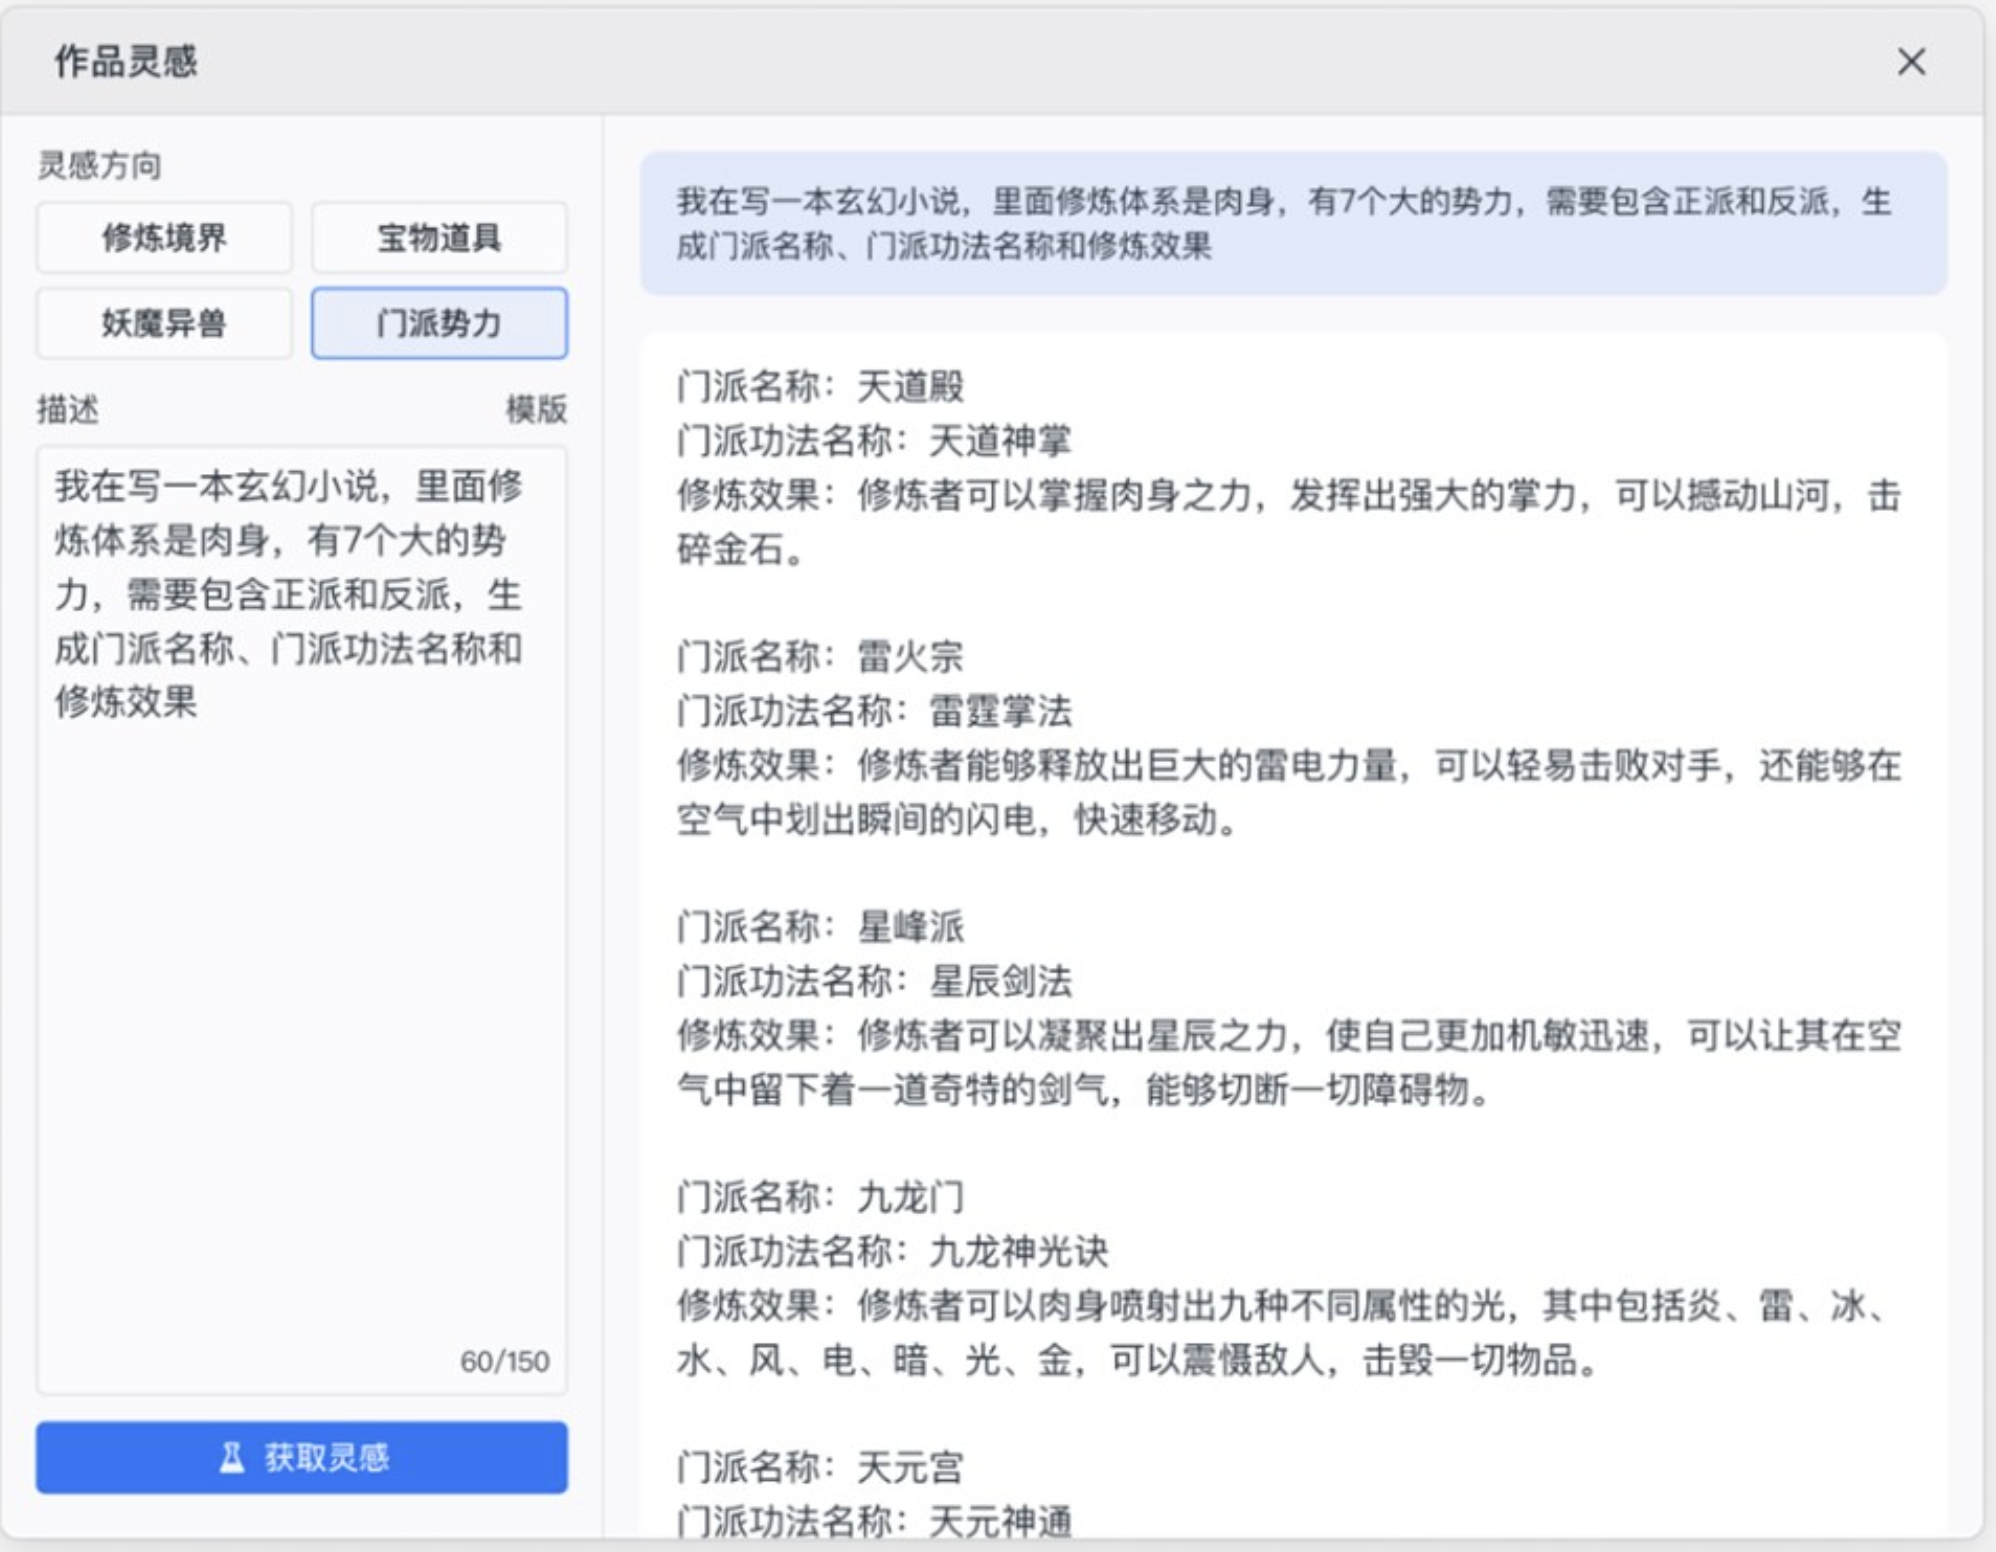Click the 60/150 character counter
Screen dimensions: 1996x1552
tap(504, 1361)
